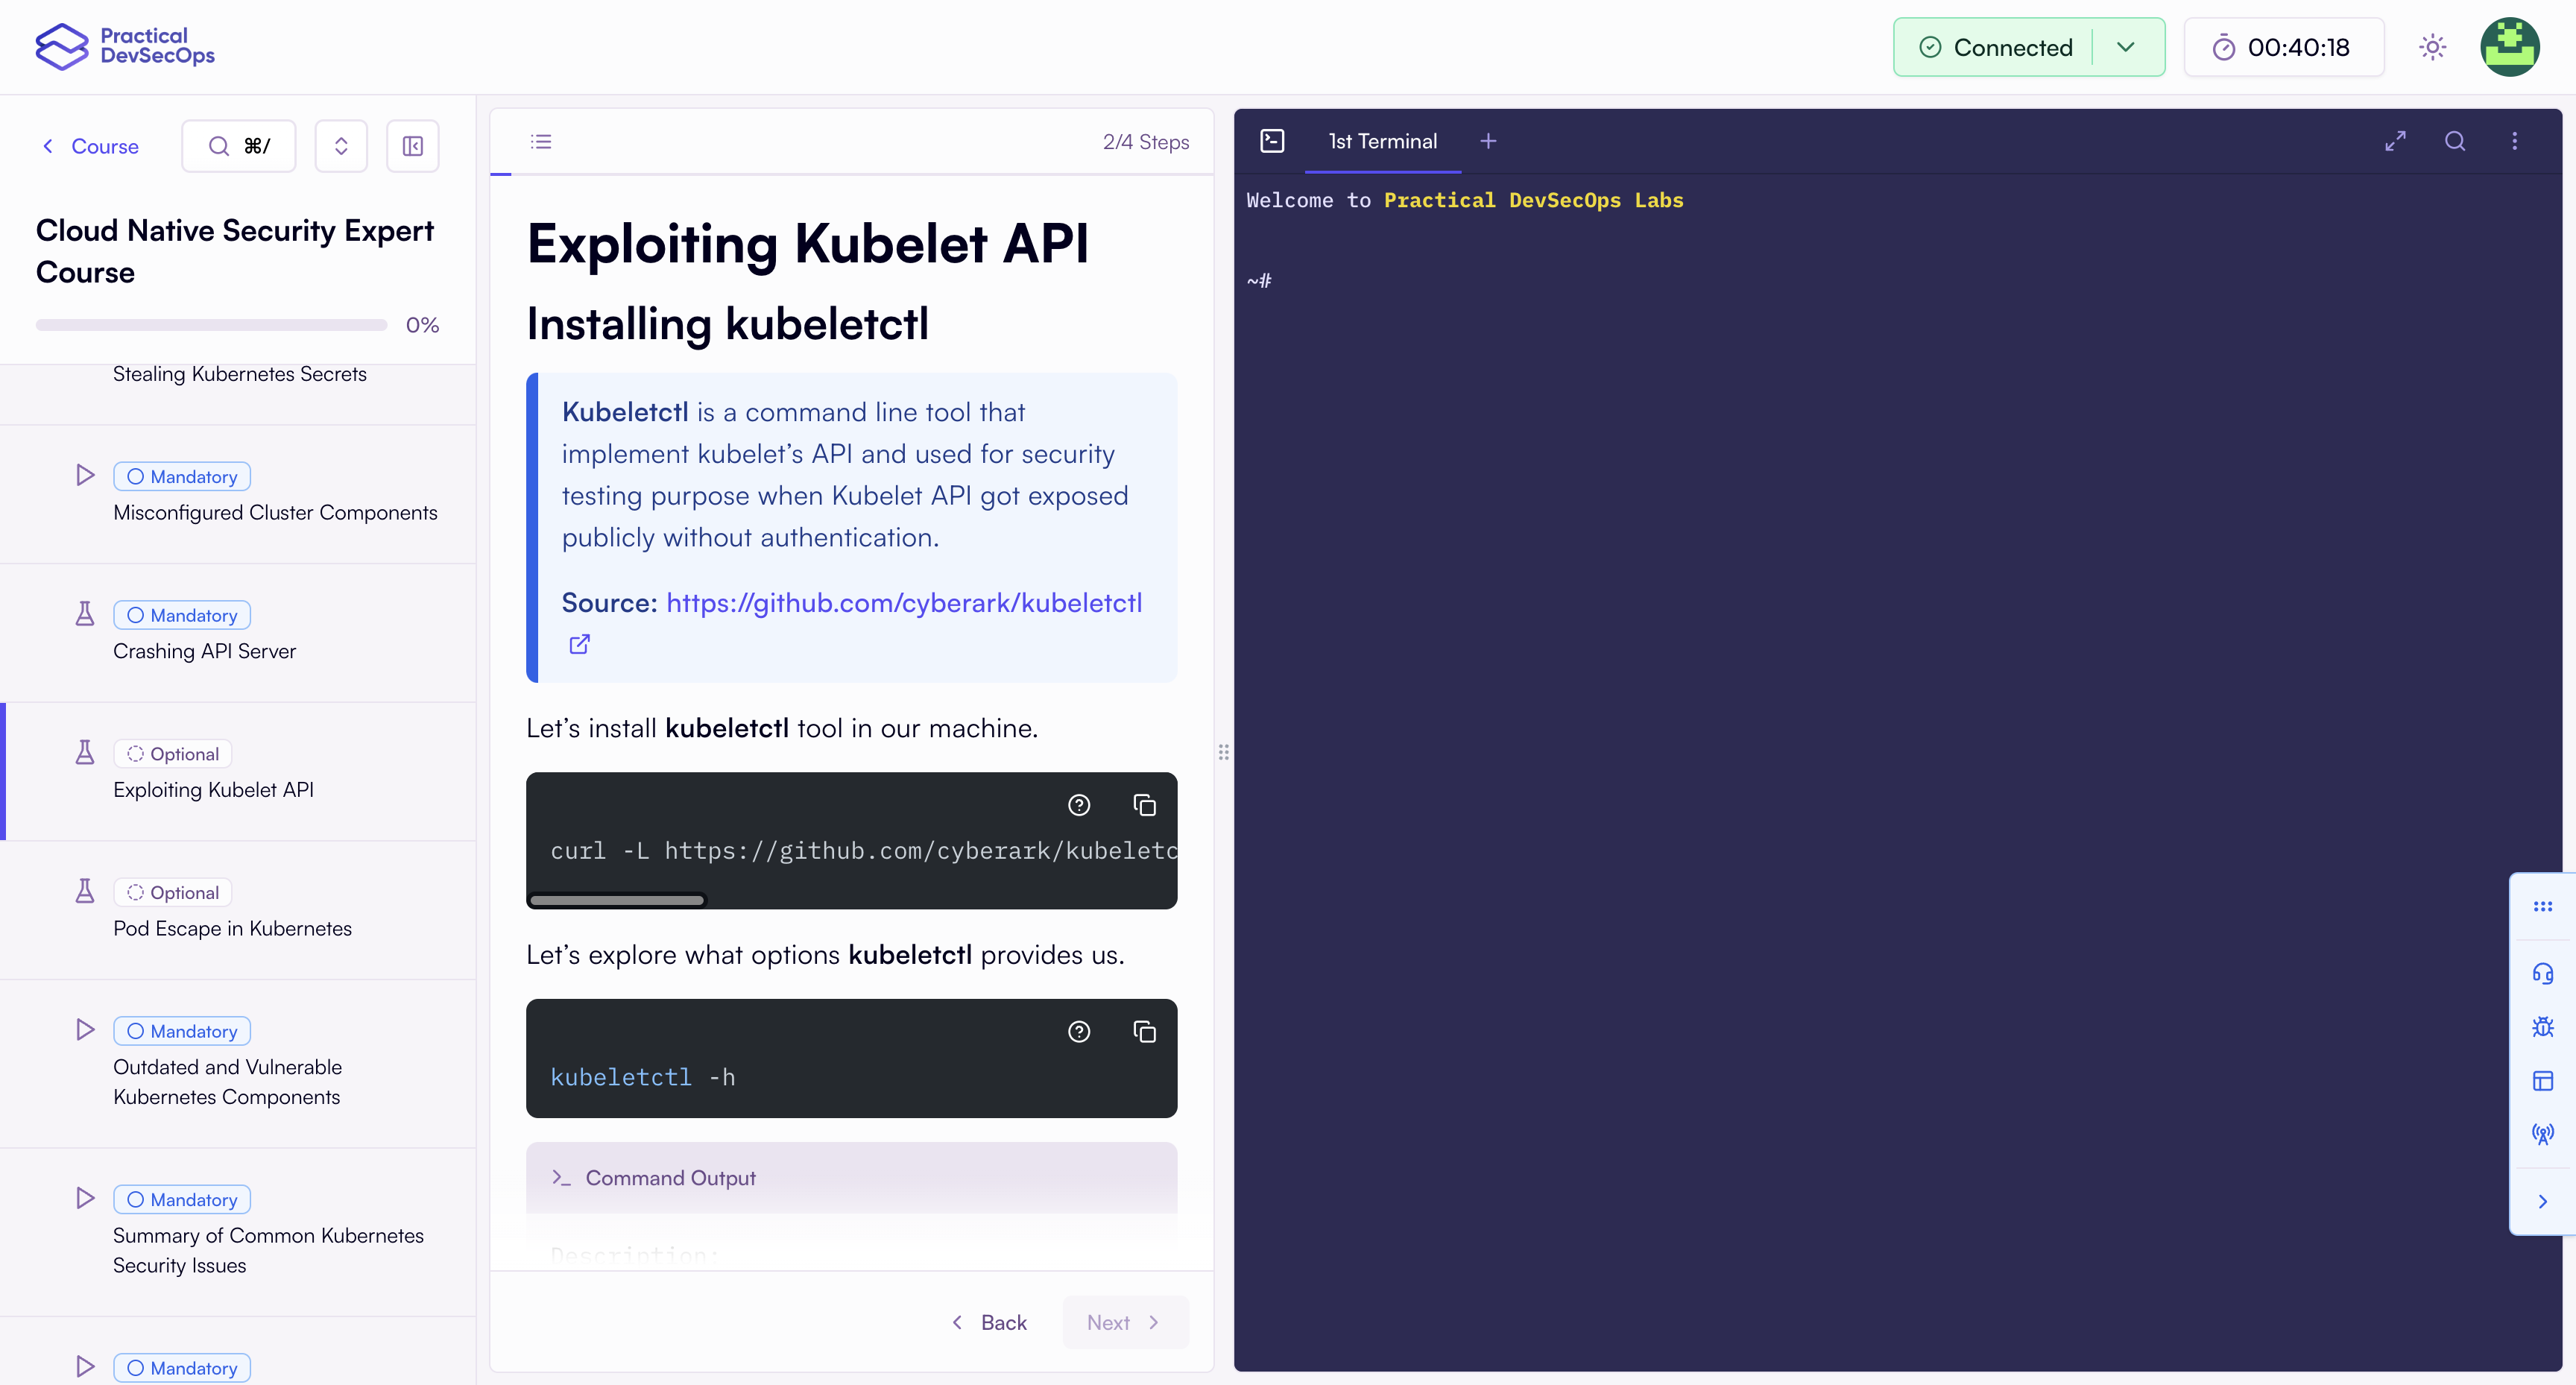Expand the sort/reorder control beside search
The width and height of the screenshot is (2576, 1385).
(x=341, y=145)
